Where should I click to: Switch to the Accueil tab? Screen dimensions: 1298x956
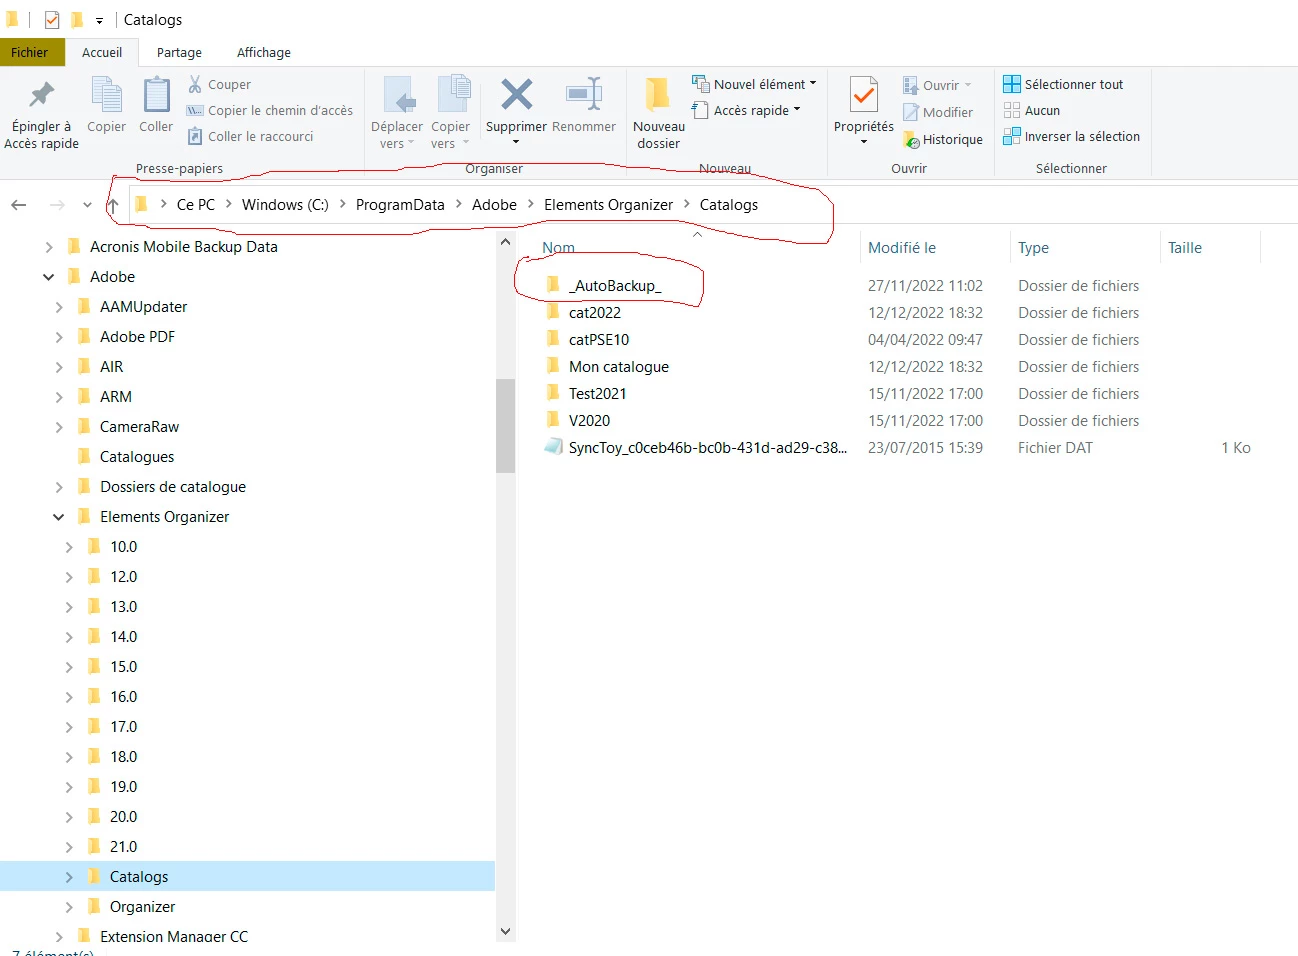coord(102,53)
